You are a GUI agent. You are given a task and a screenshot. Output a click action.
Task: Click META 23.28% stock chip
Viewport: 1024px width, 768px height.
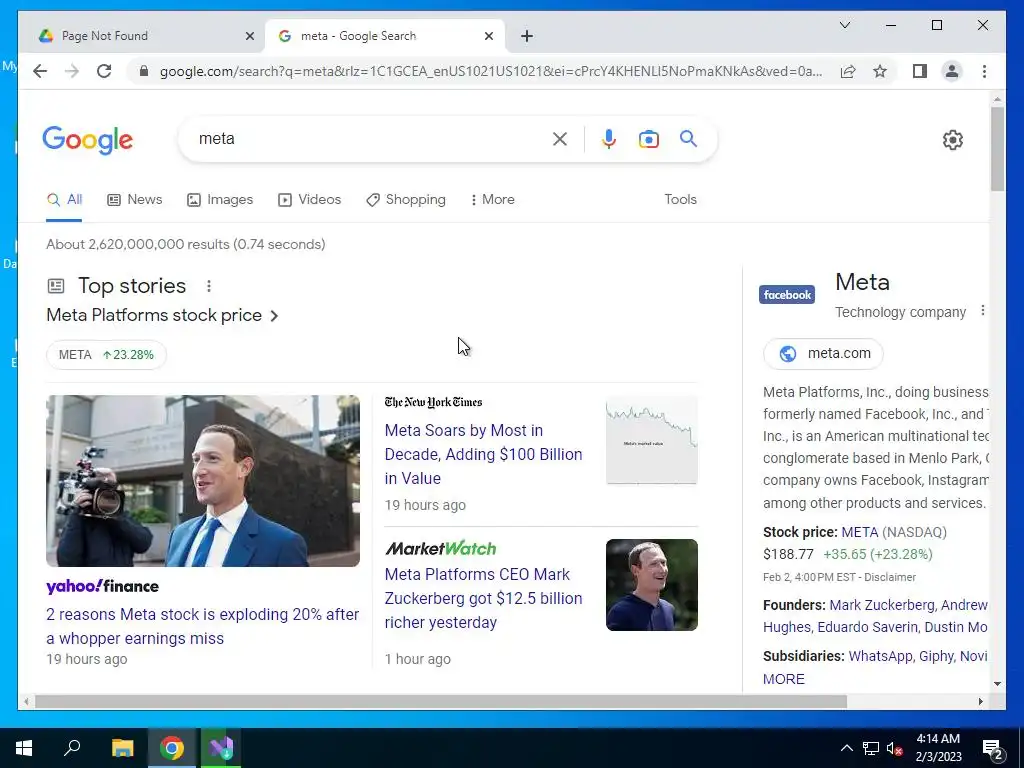point(106,355)
